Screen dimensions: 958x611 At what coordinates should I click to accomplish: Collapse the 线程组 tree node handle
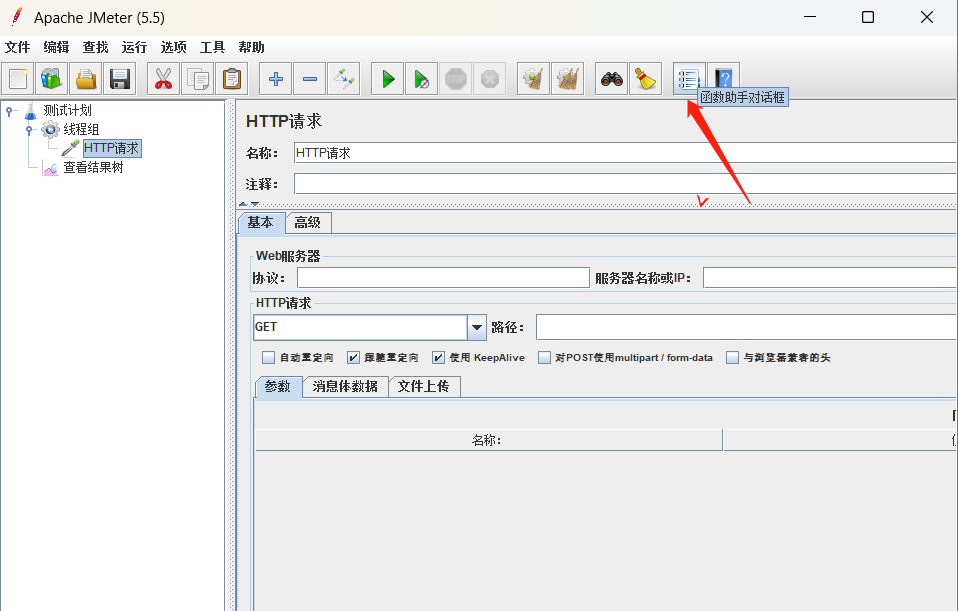[x=29, y=130]
